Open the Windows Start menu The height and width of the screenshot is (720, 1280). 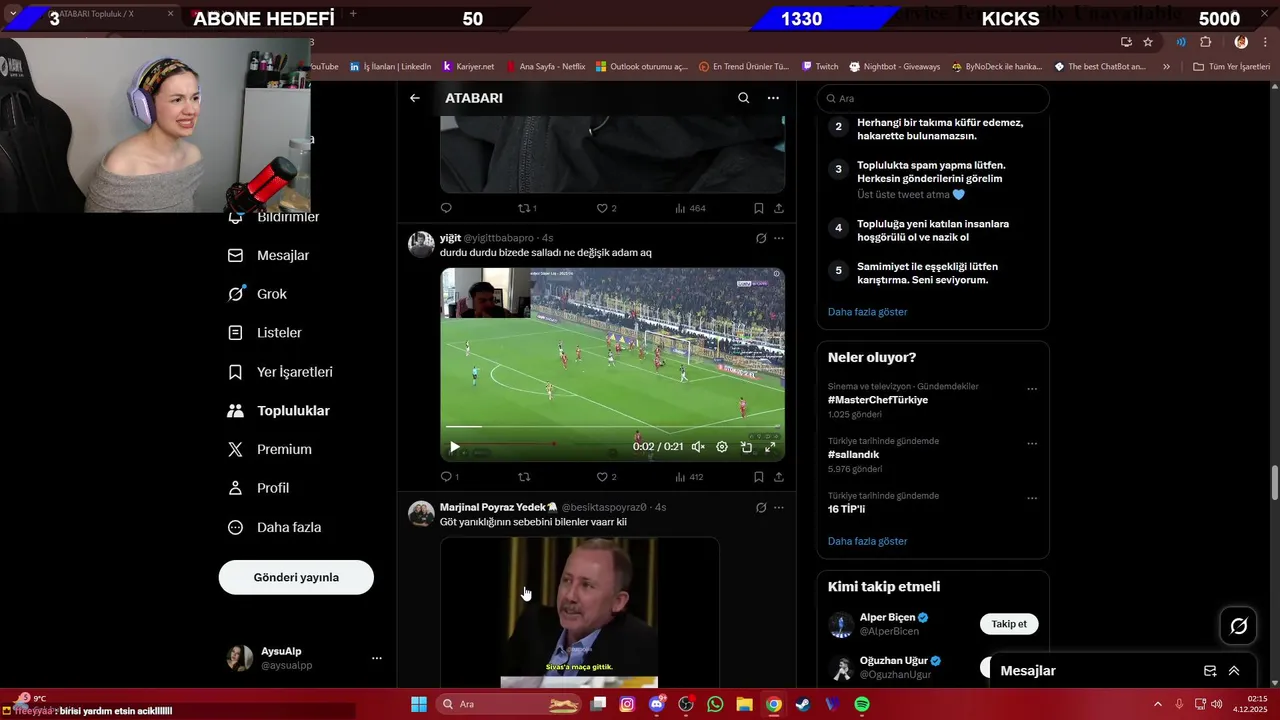pos(419,704)
